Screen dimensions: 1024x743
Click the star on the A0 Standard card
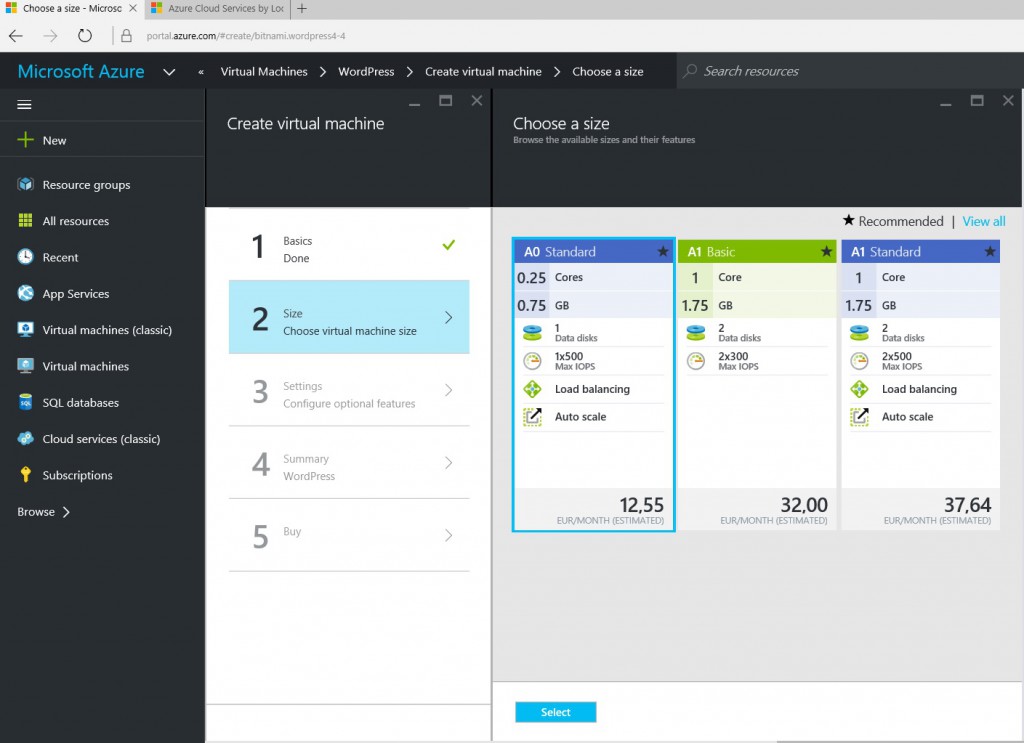click(x=663, y=251)
